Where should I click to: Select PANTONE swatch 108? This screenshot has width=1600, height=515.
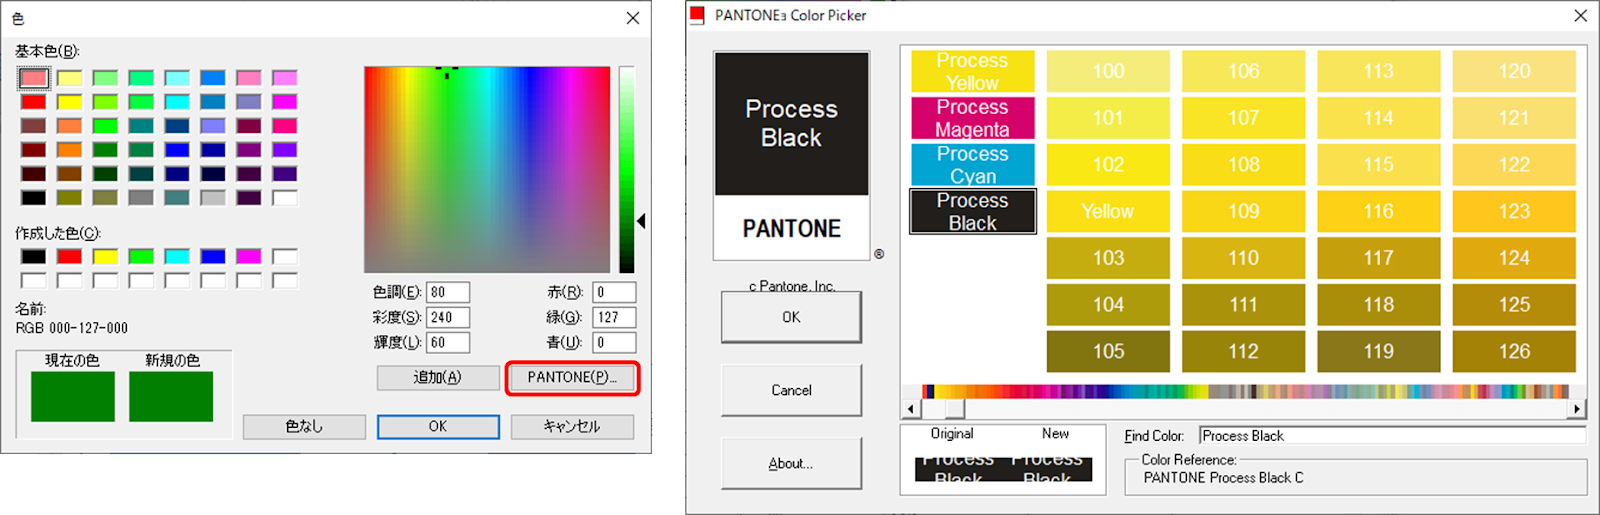pos(1243,165)
